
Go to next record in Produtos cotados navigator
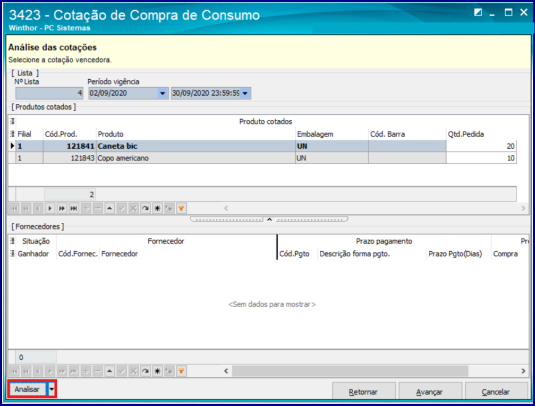coord(50,208)
